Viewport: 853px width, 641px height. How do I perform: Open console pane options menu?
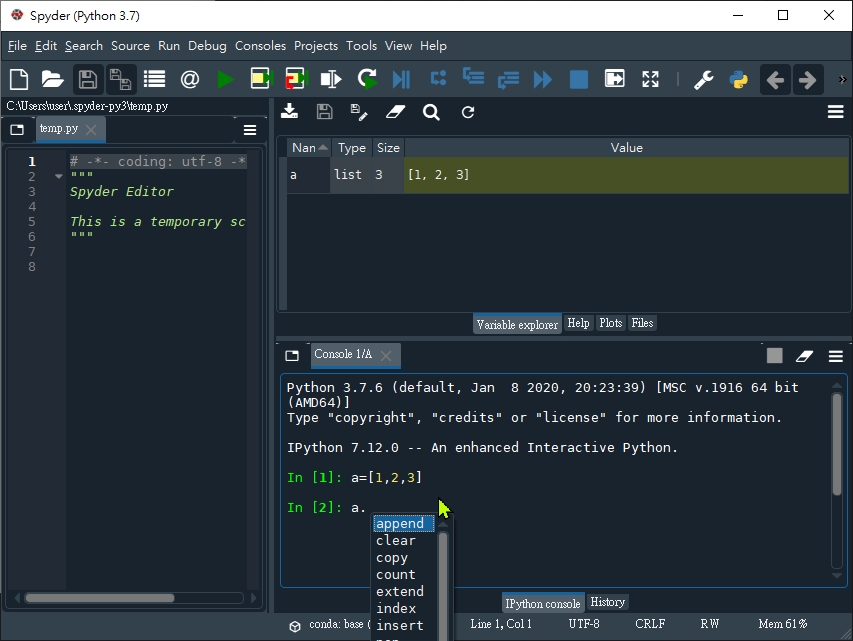[x=836, y=356]
